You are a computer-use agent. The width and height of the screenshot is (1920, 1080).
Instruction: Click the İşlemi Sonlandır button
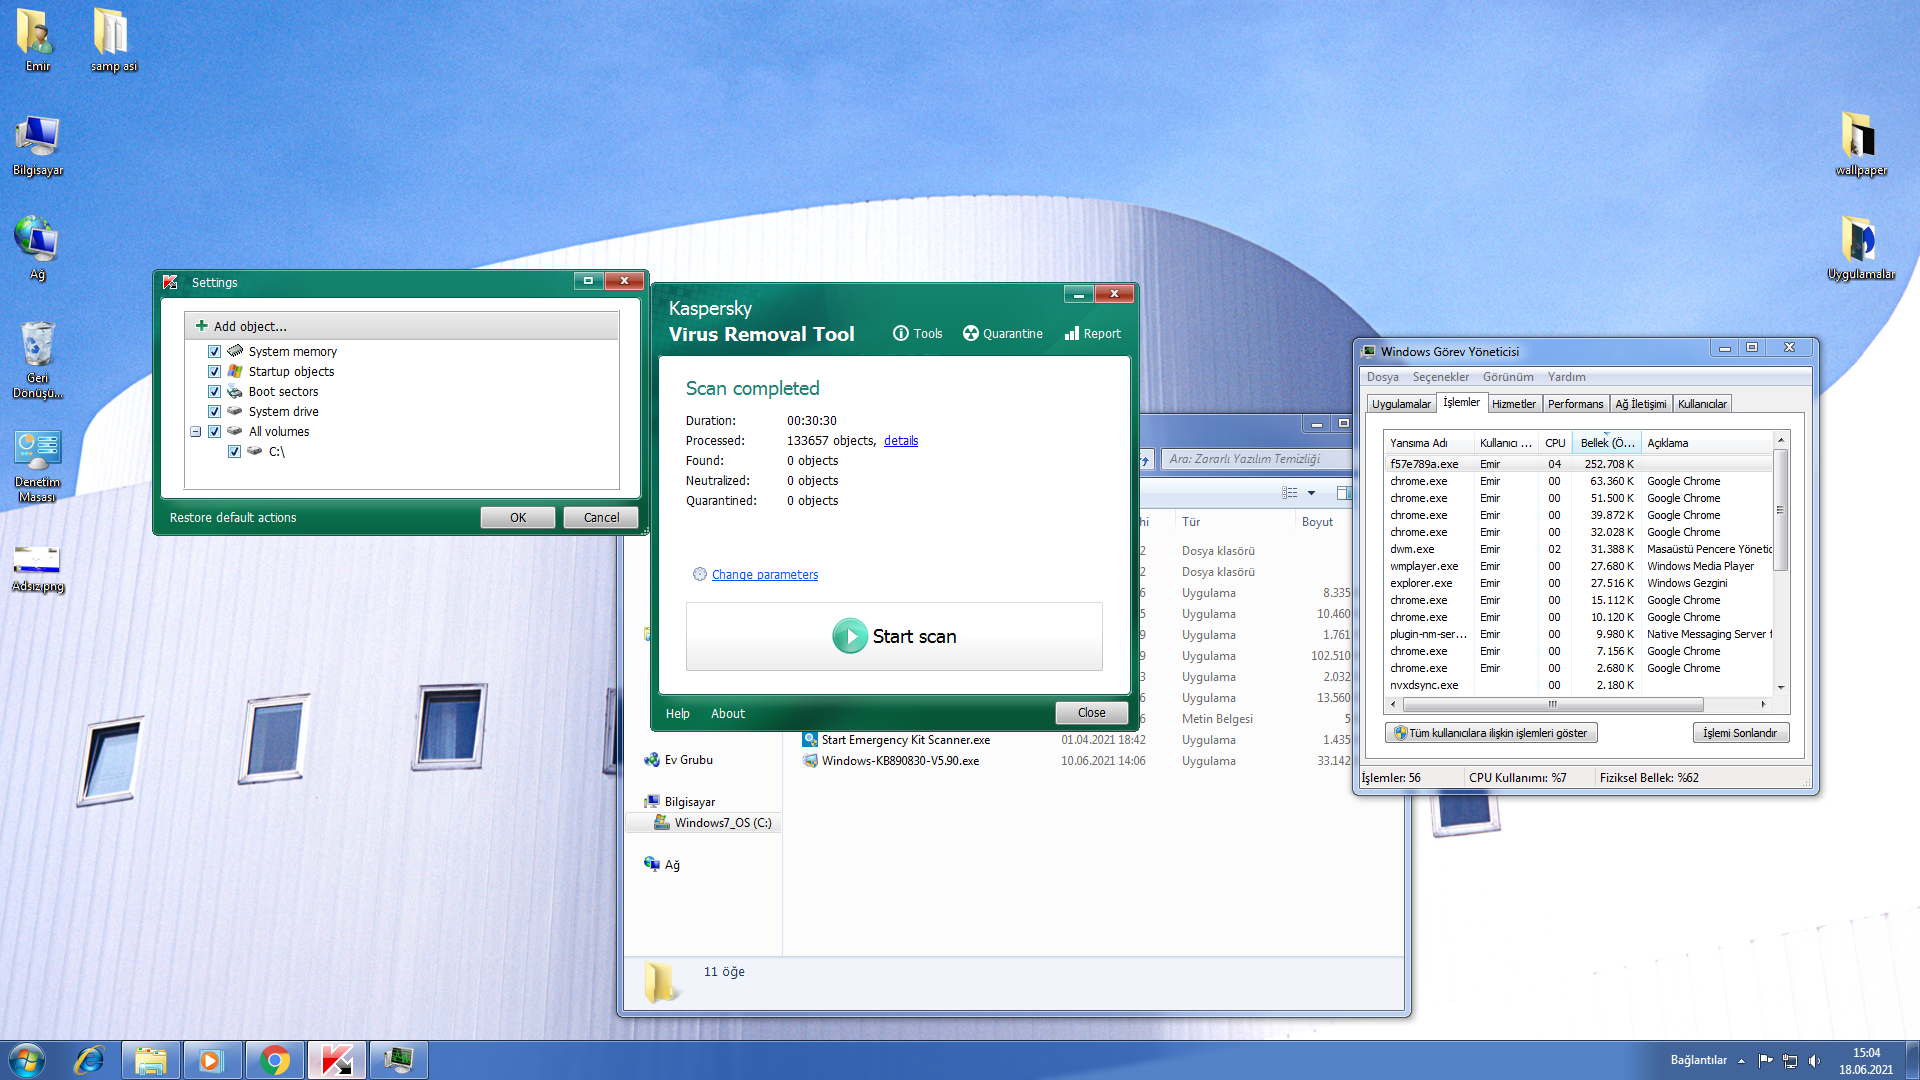point(1740,733)
